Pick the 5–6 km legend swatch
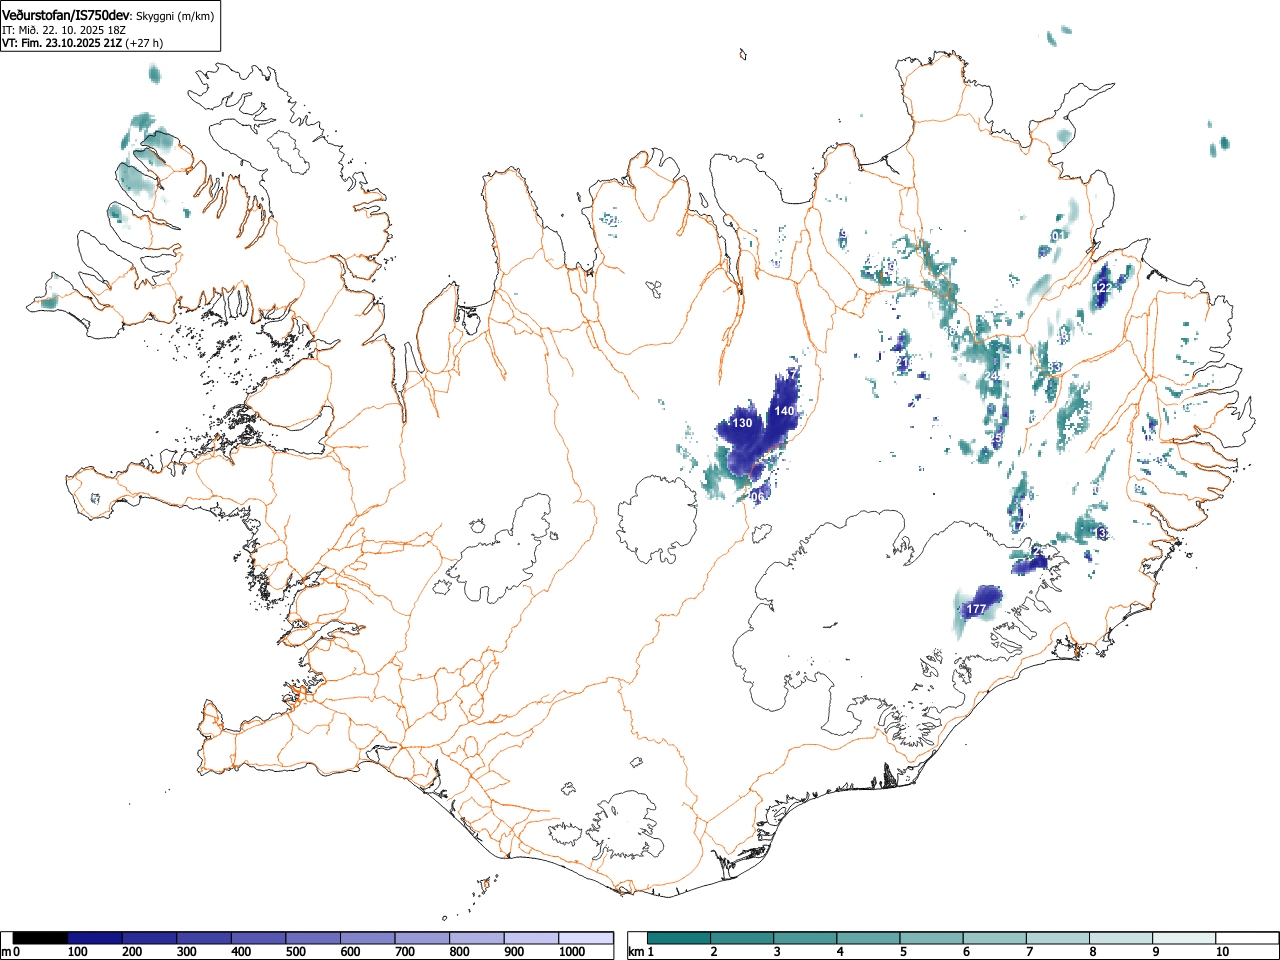Screen dimensions: 1280x960 [932, 938]
